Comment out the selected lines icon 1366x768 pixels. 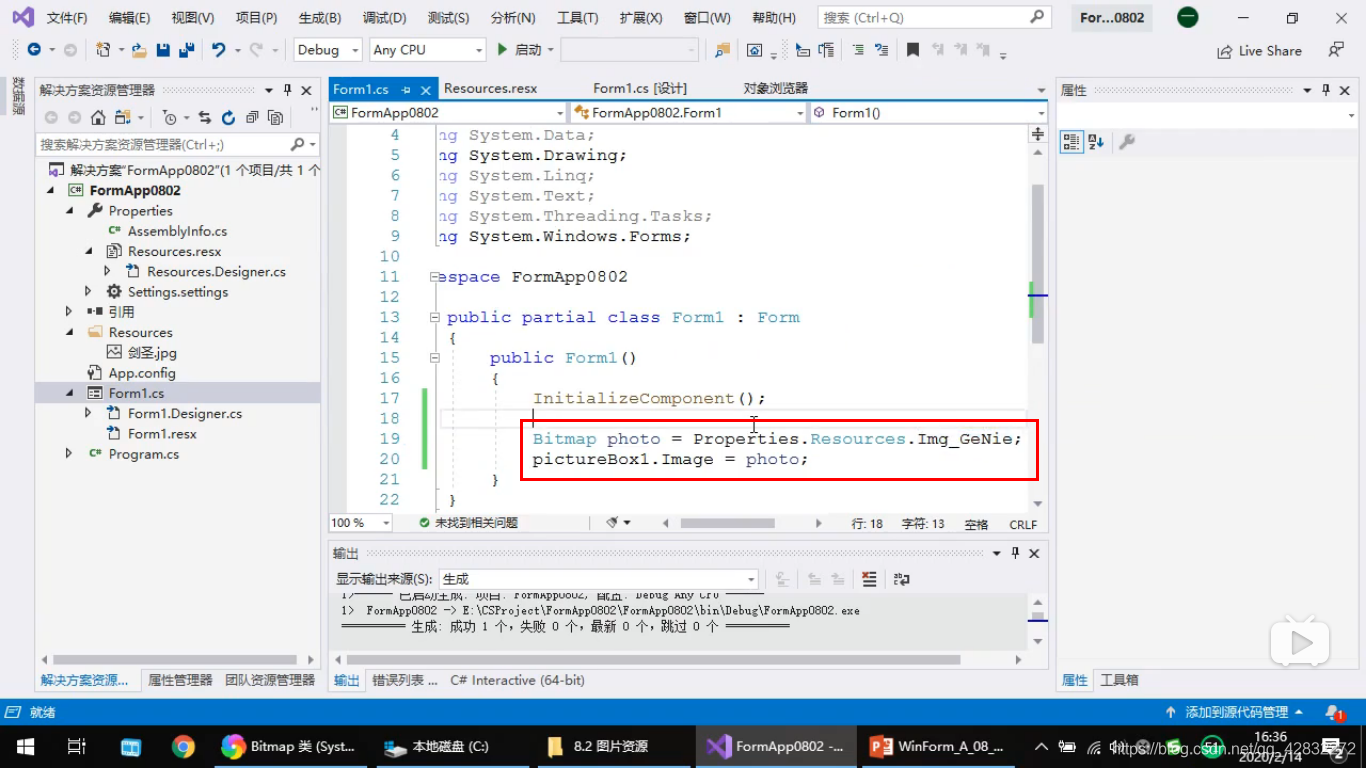(858, 50)
